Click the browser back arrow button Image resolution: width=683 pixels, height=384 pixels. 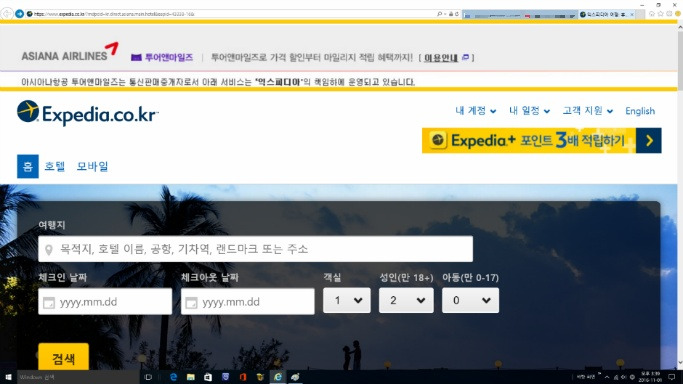pos(7,14)
